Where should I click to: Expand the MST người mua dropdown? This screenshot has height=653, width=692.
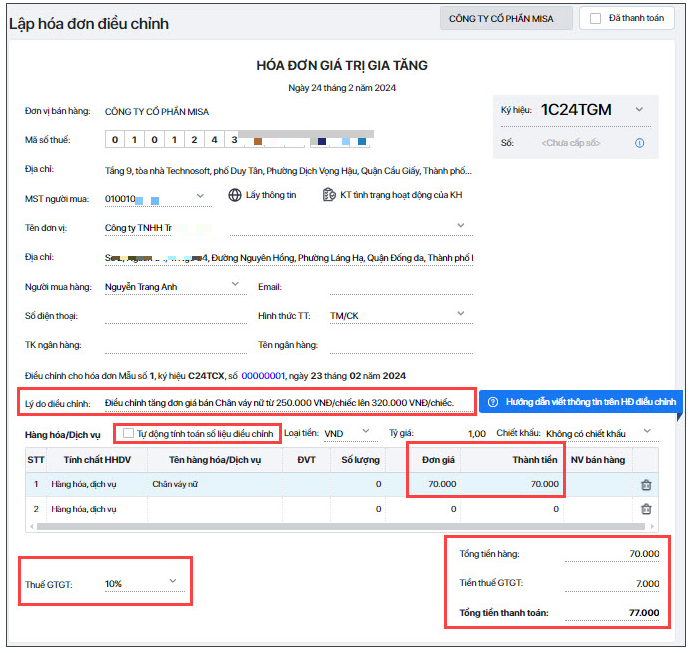click(200, 195)
